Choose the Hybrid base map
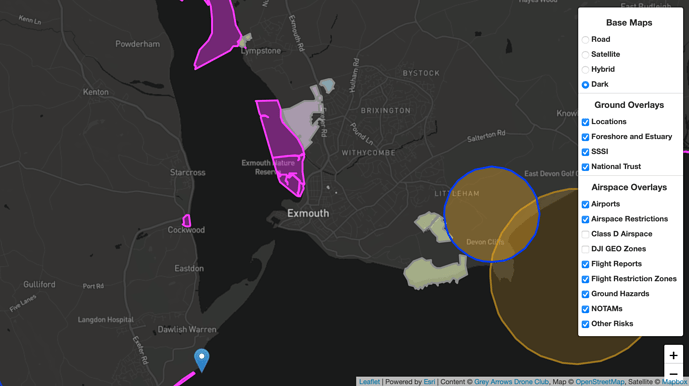 coord(585,69)
